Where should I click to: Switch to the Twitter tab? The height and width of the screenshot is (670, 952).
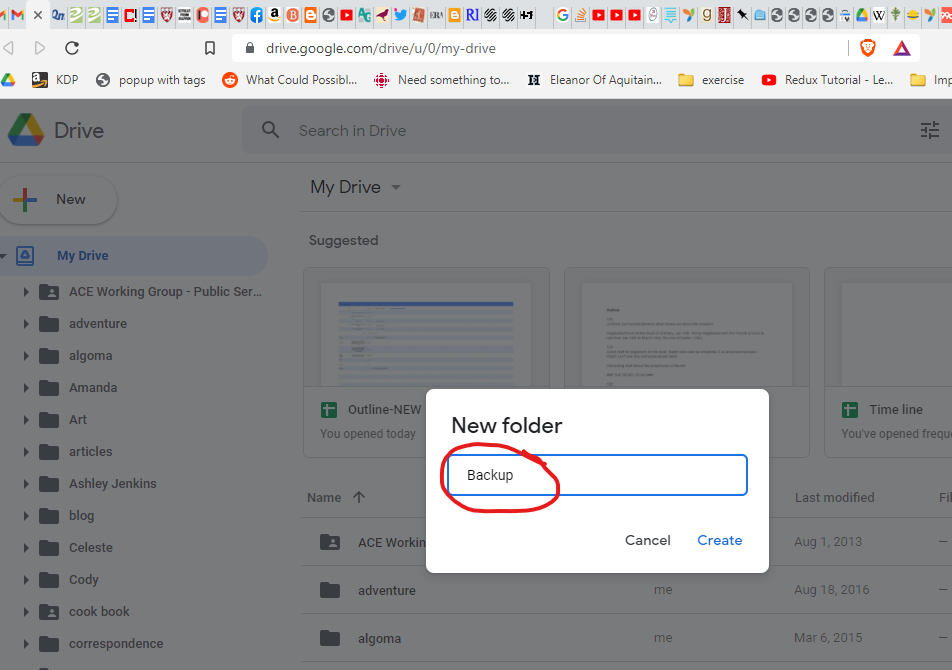click(x=400, y=15)
